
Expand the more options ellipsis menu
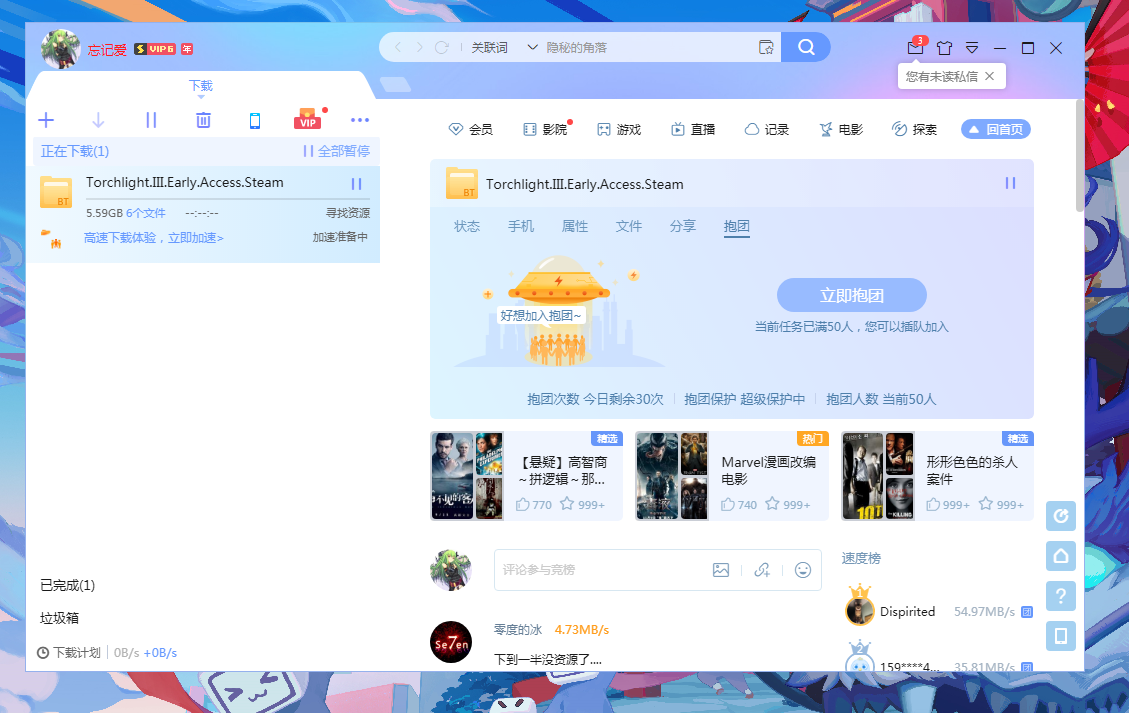pos(359,119)
